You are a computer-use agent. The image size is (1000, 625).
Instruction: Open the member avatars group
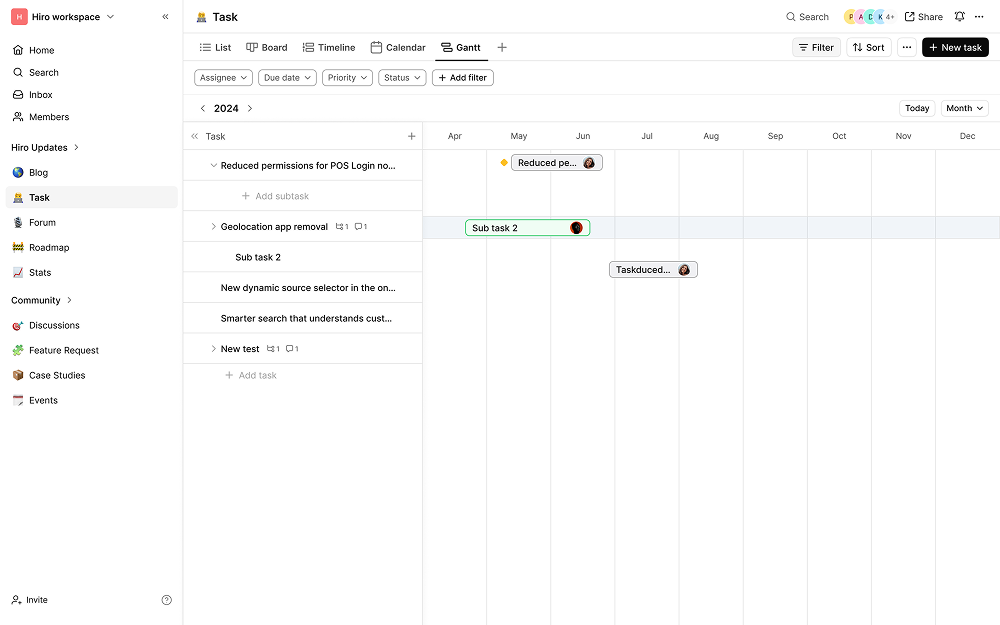(869, 17)
